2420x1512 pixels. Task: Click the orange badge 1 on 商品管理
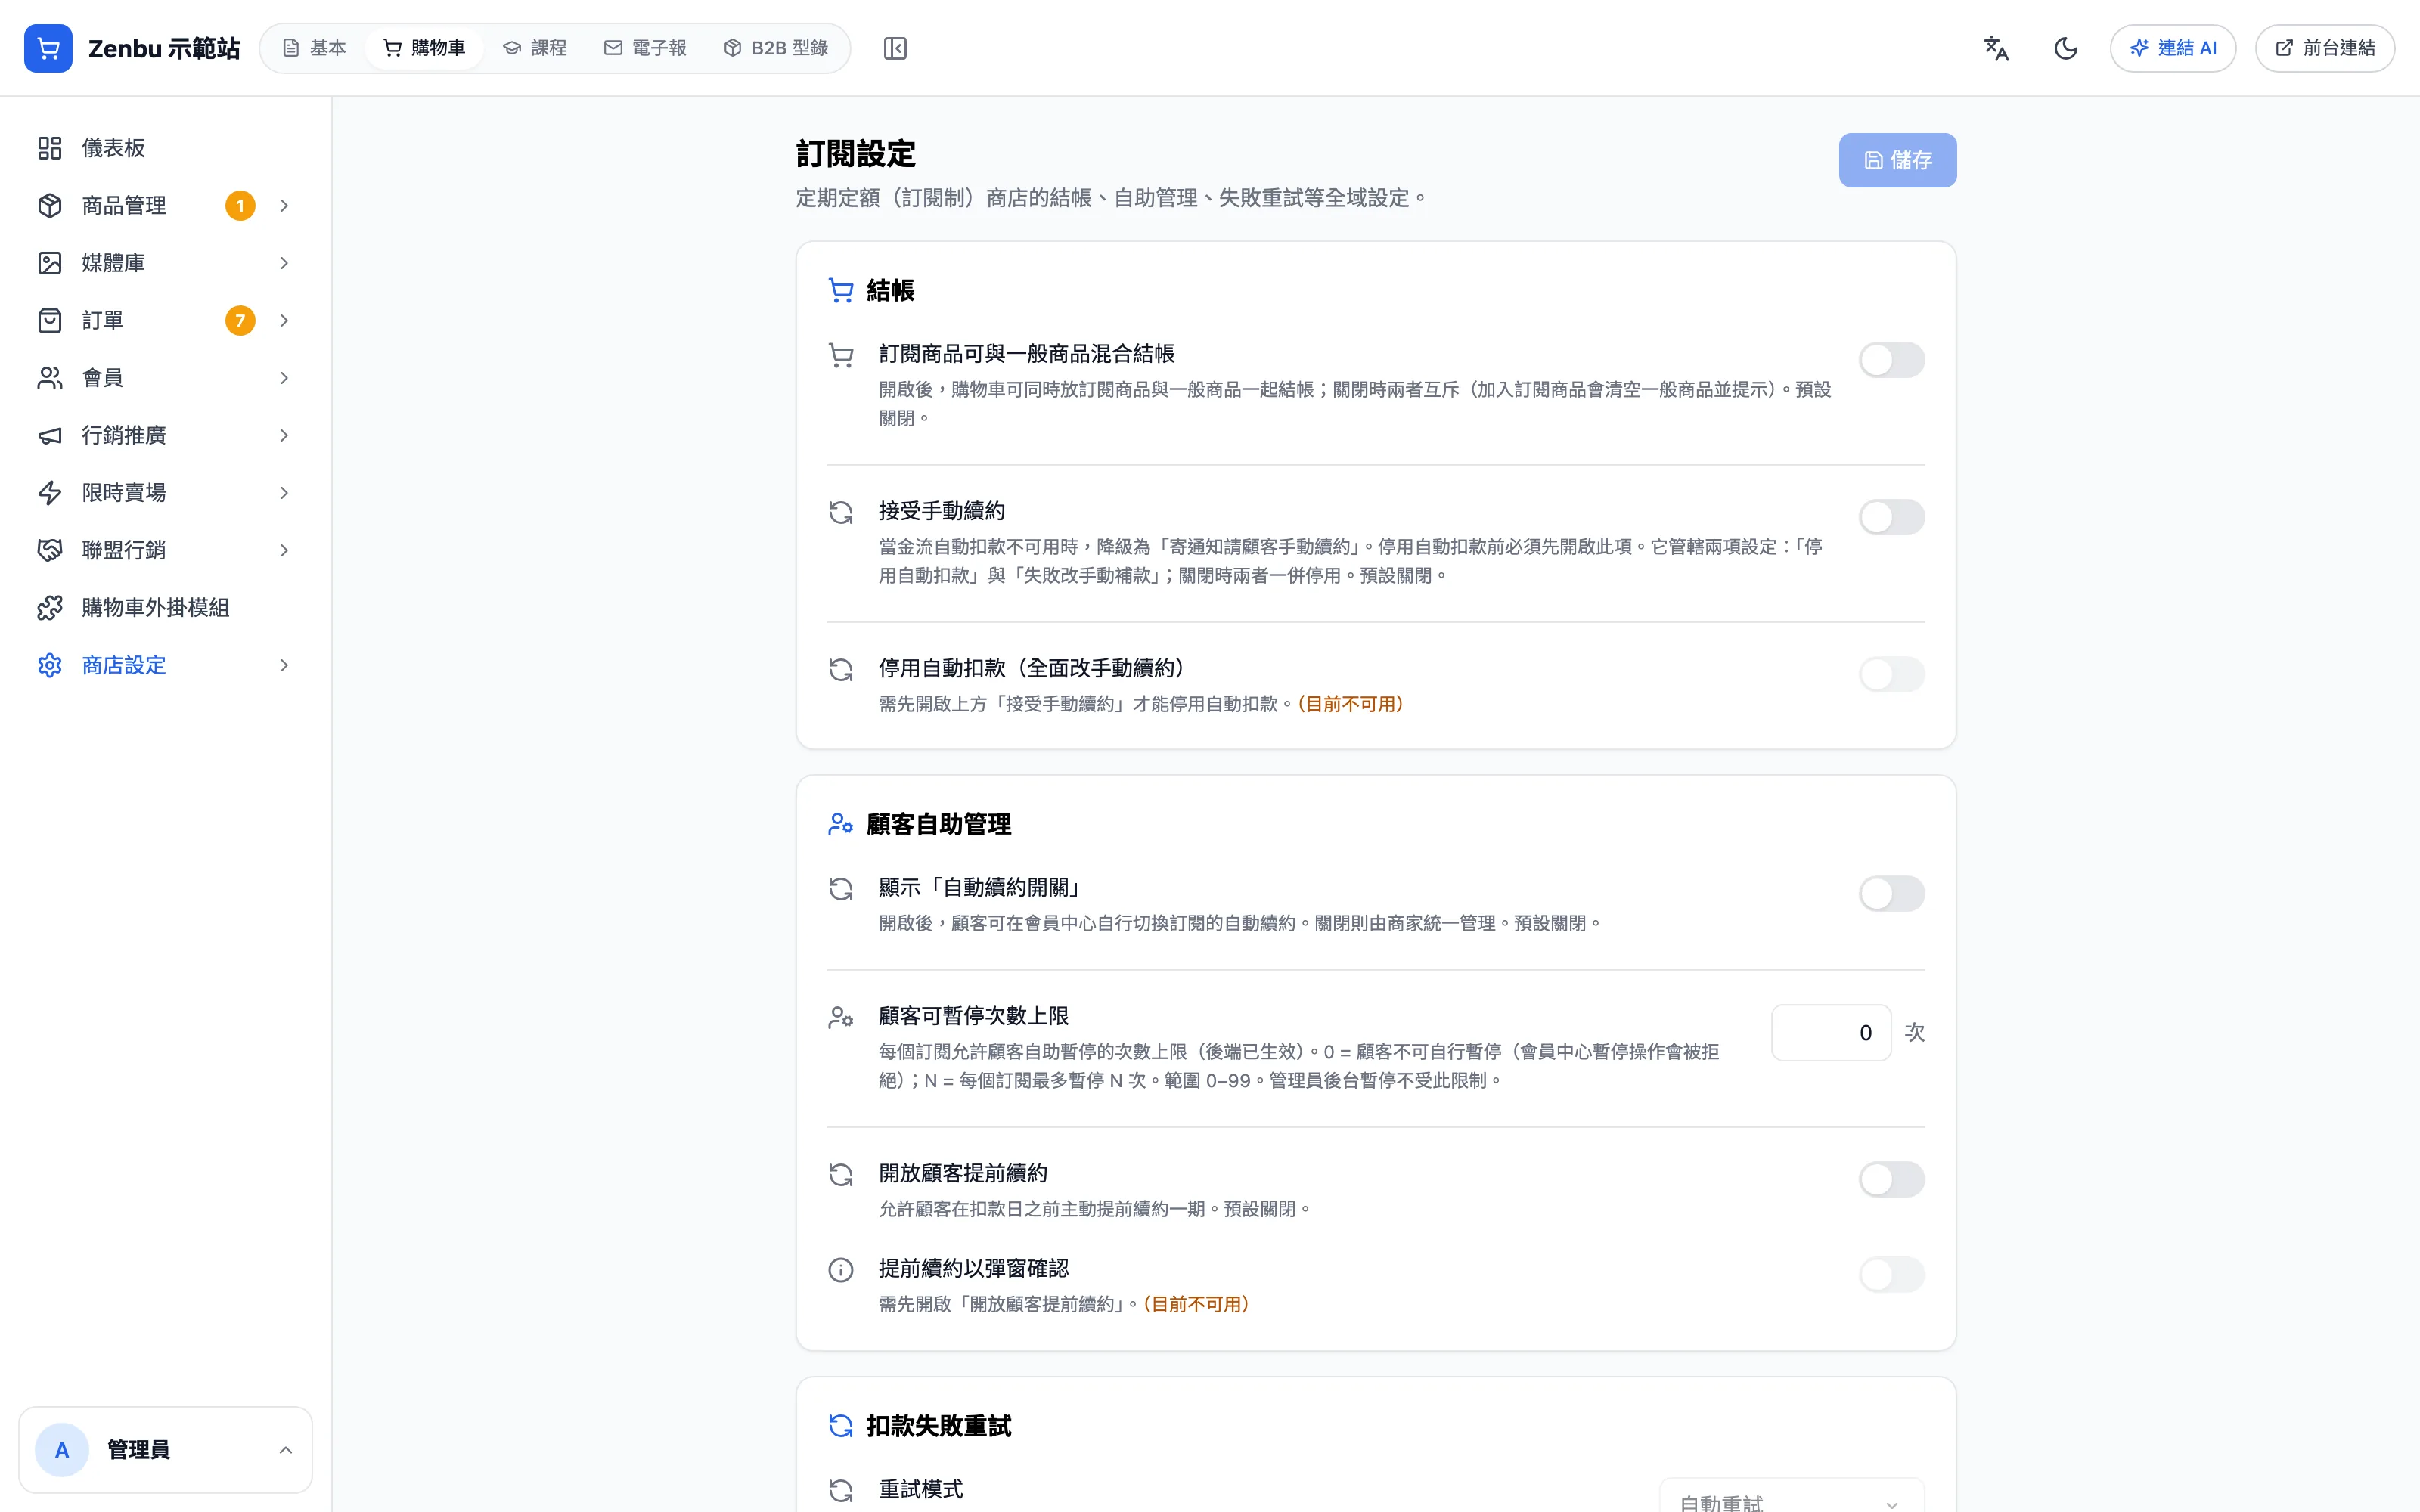[240, 205]
